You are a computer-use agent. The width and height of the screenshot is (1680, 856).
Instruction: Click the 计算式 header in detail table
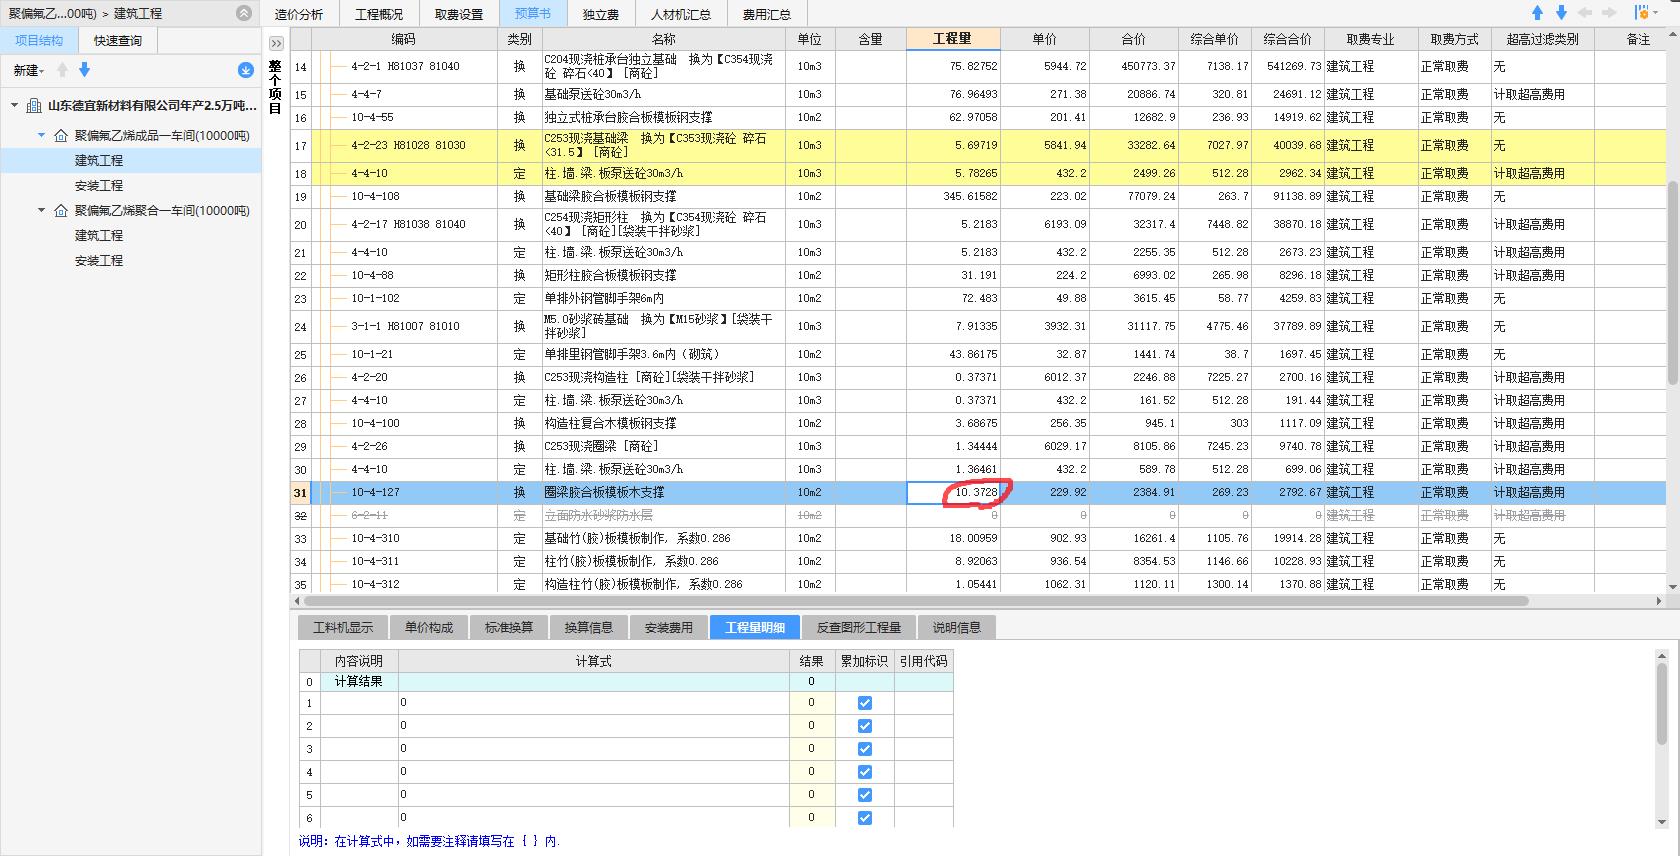[593, 661]
